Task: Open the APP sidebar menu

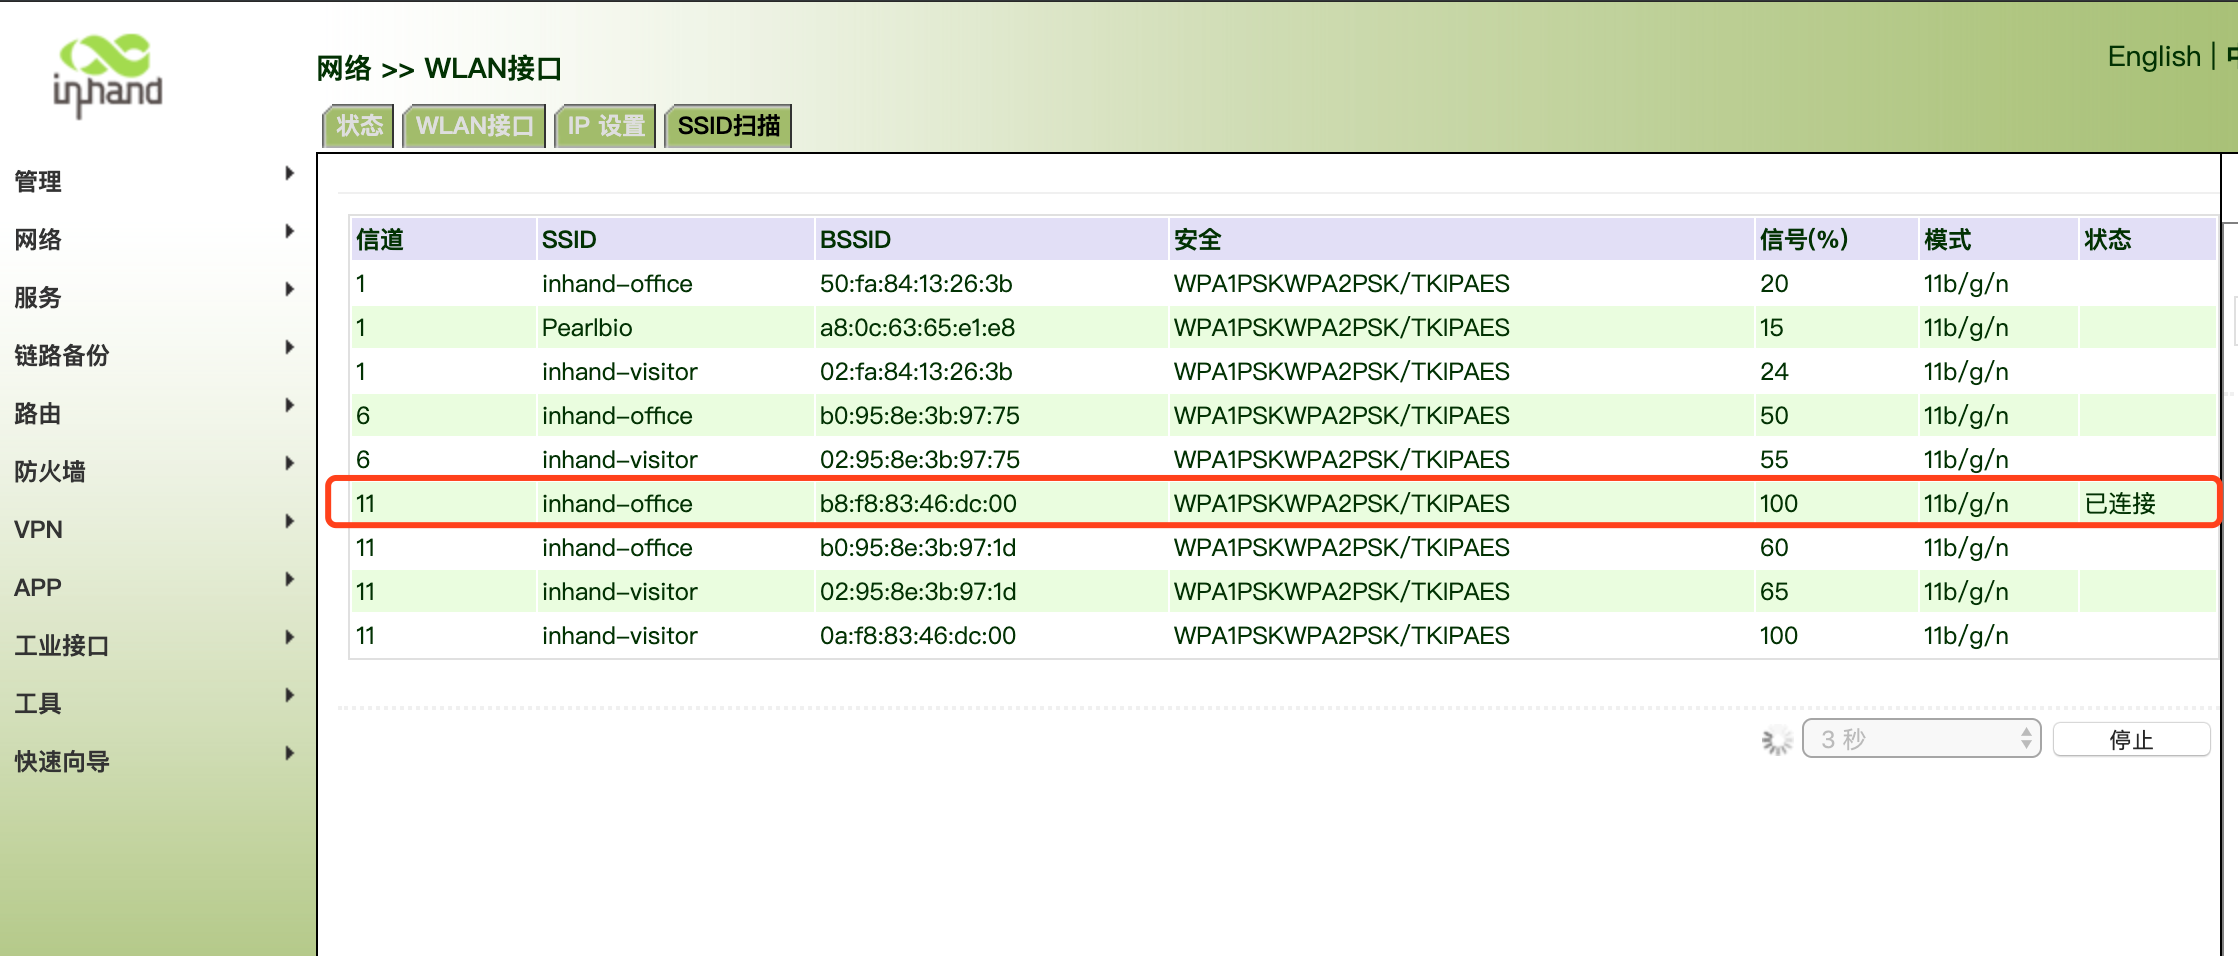Action: pos(38,588)
